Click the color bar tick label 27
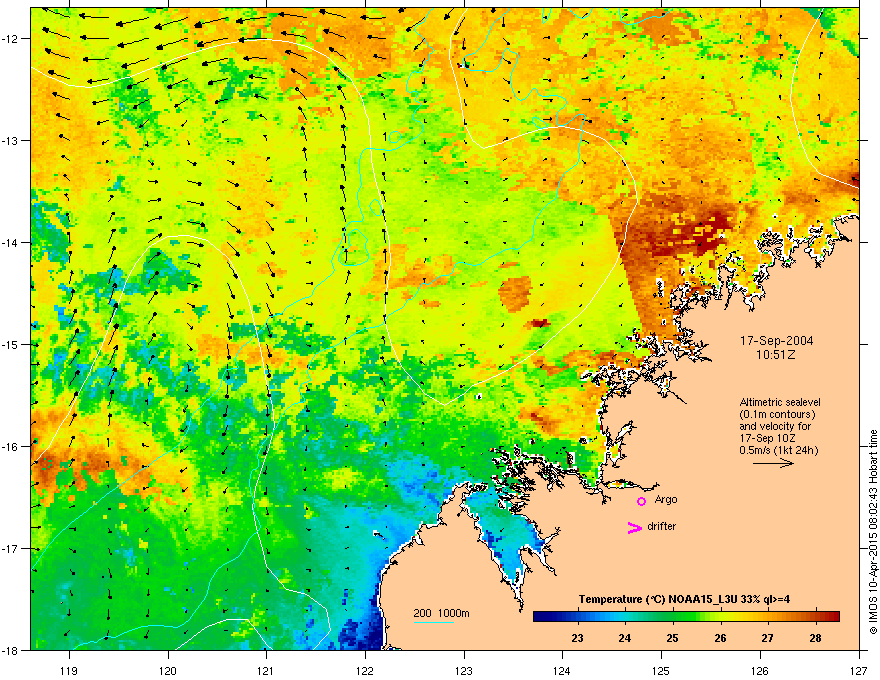Image resolution: width=880 pixels, height=680 pixels. coord(768,638)
